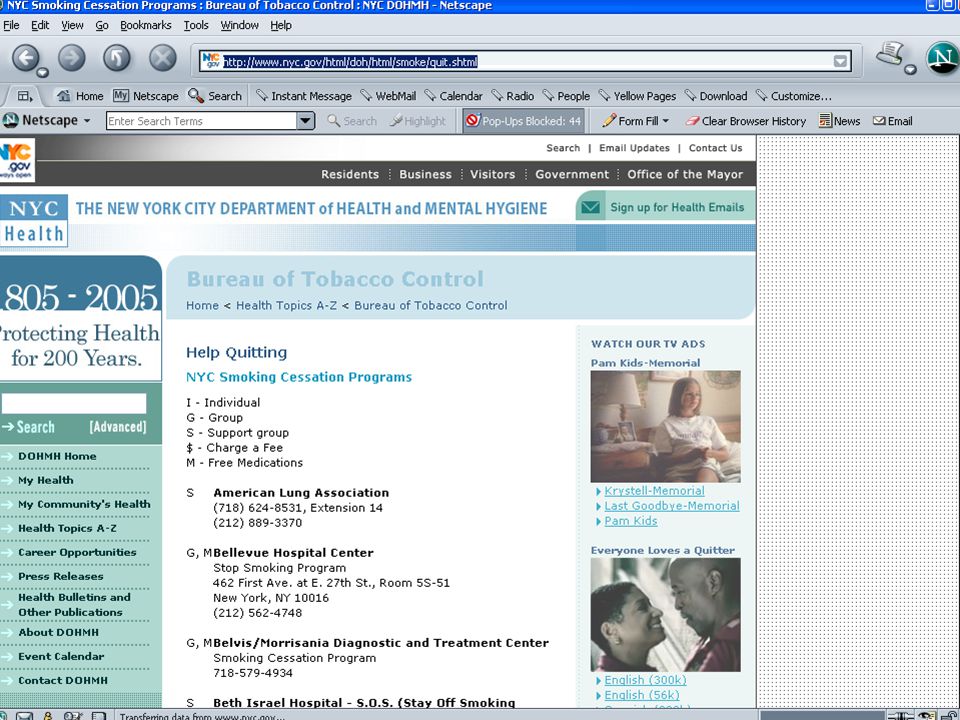Open the People bookmark
The image size is (960, 720).
click(x=566, y=96)
